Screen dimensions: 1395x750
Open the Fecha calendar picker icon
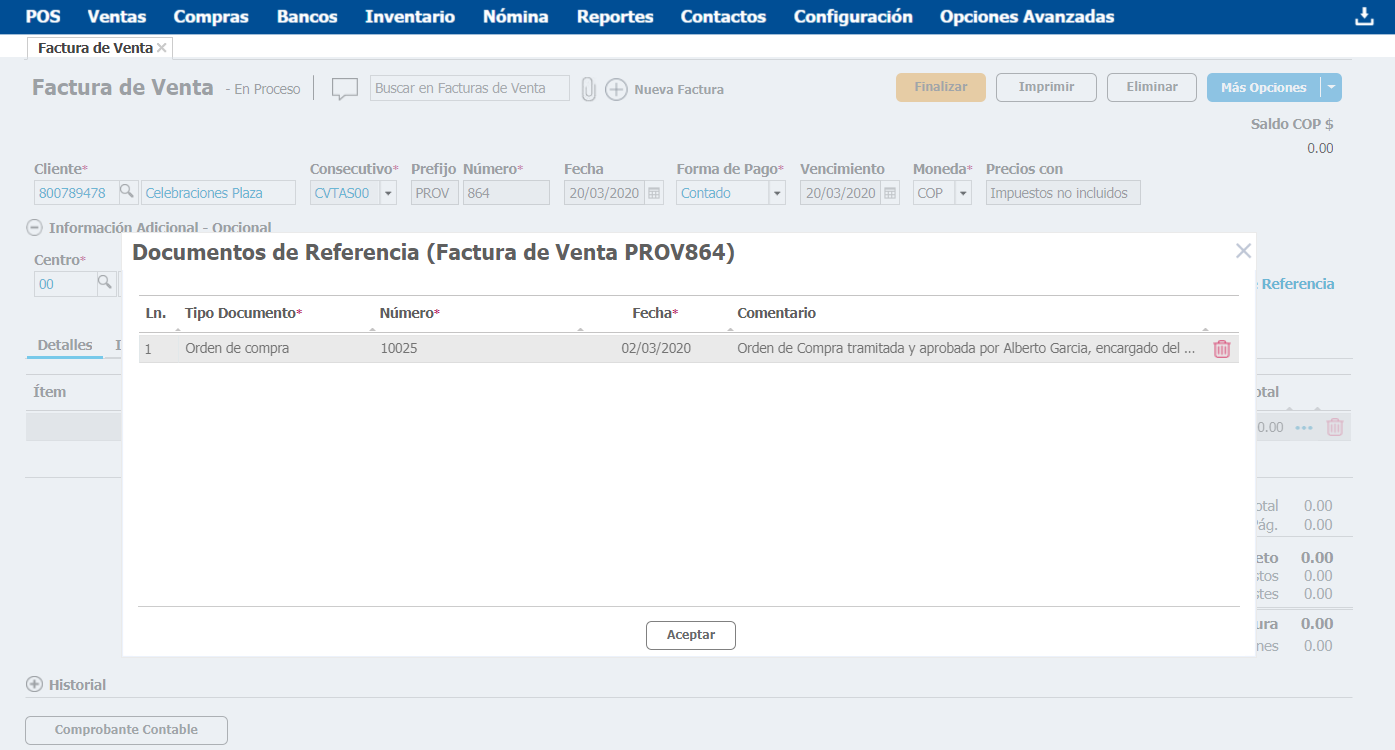point(654,193)
